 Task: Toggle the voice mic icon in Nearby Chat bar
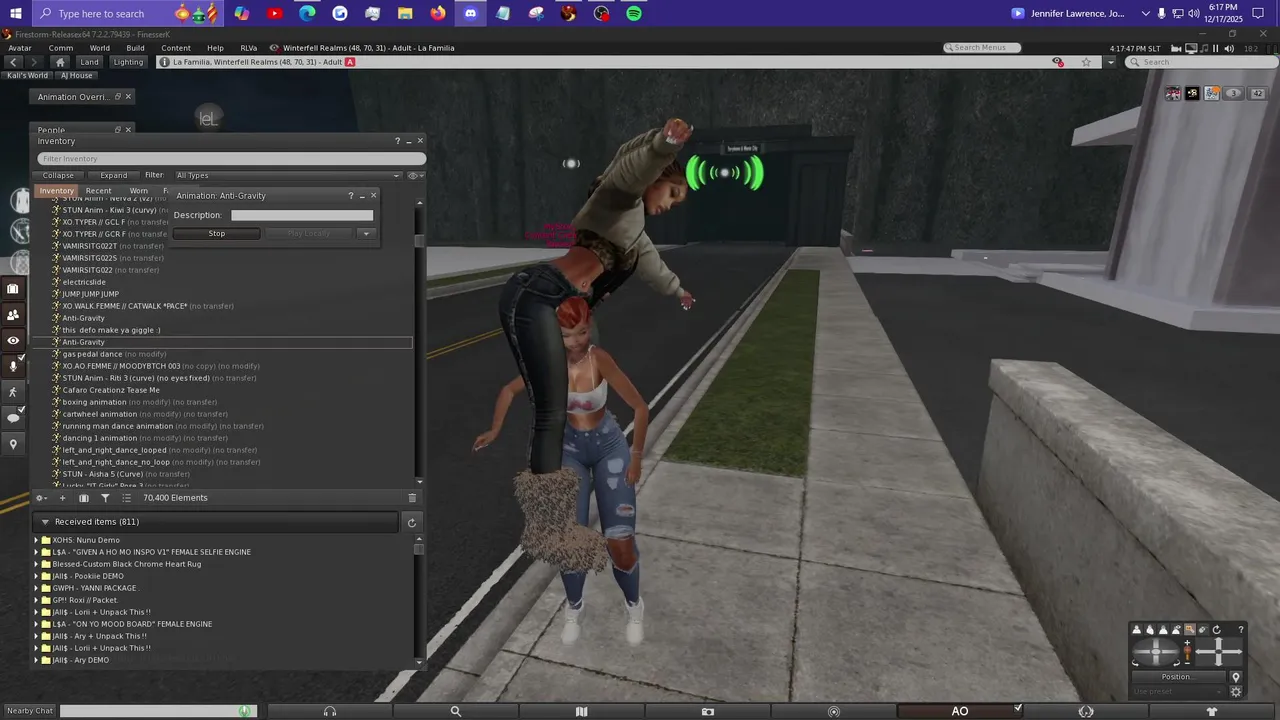(245, 711)
